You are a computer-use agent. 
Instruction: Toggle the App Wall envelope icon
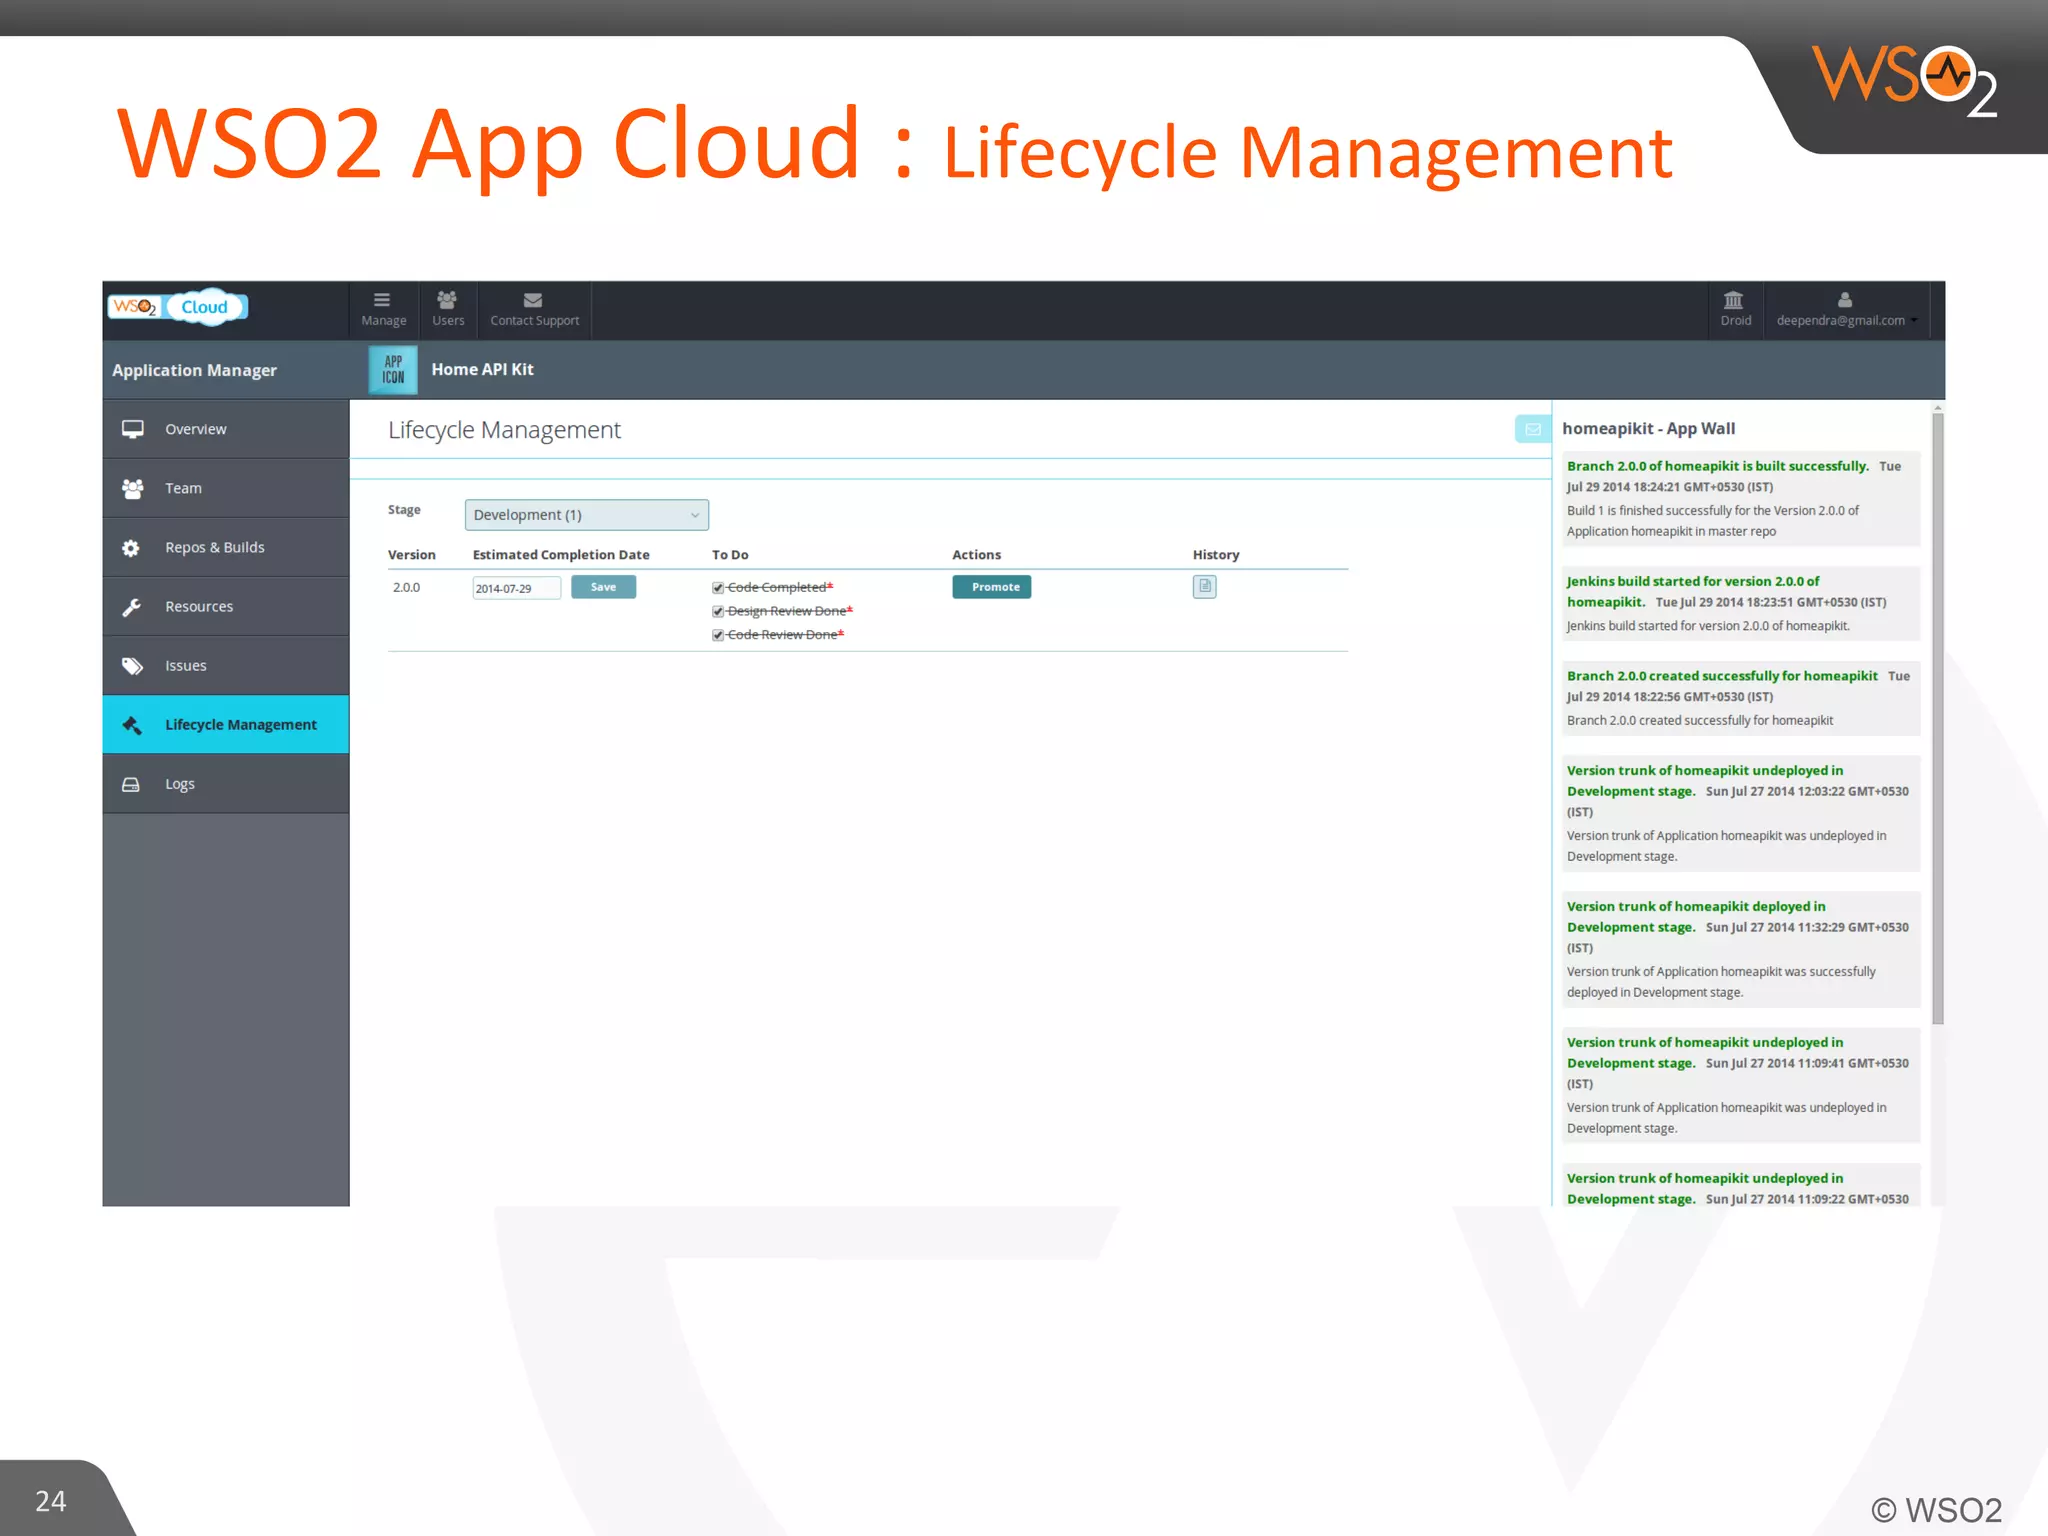[x=1532, y=429]
